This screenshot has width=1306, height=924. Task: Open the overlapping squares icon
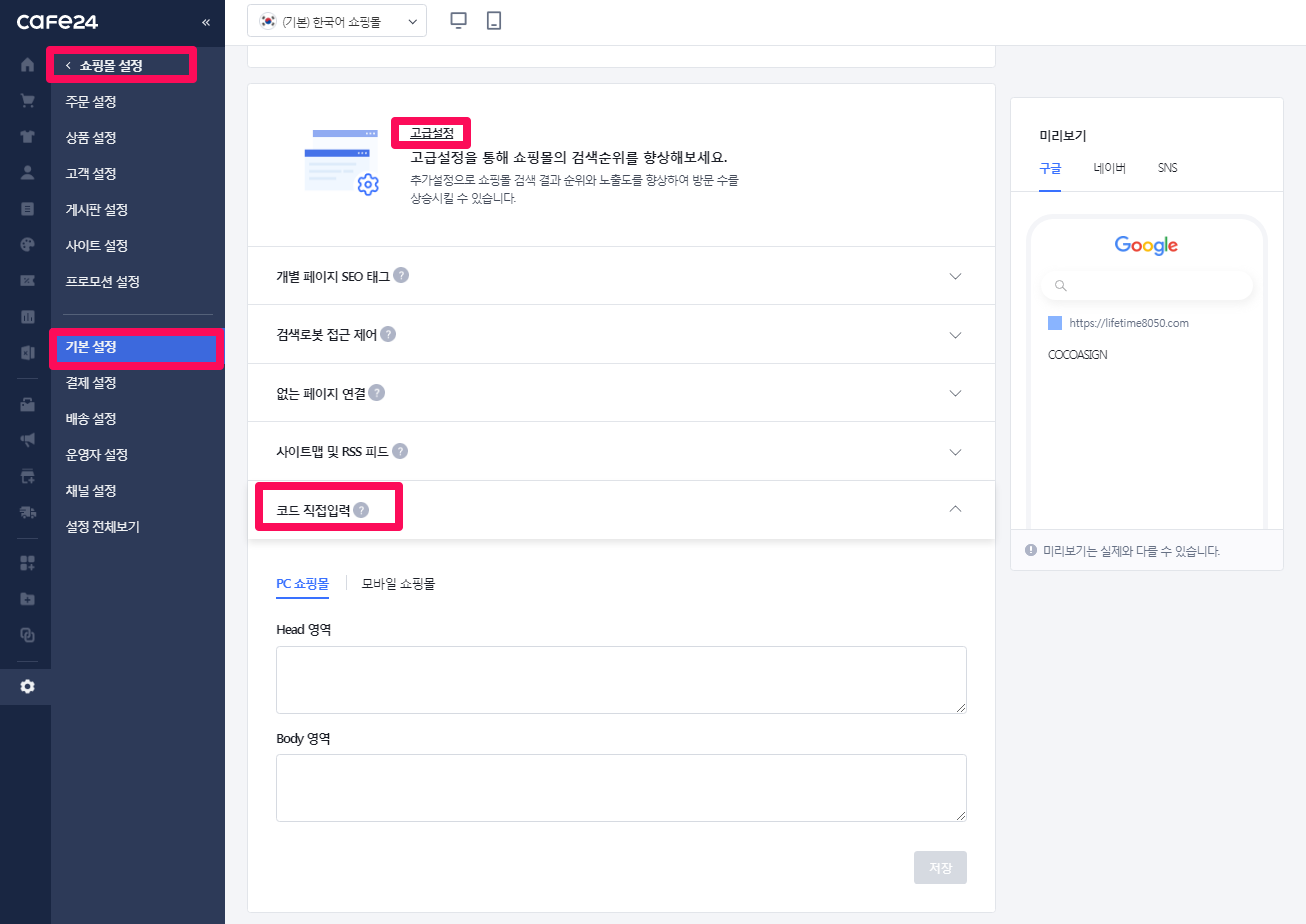27,634
